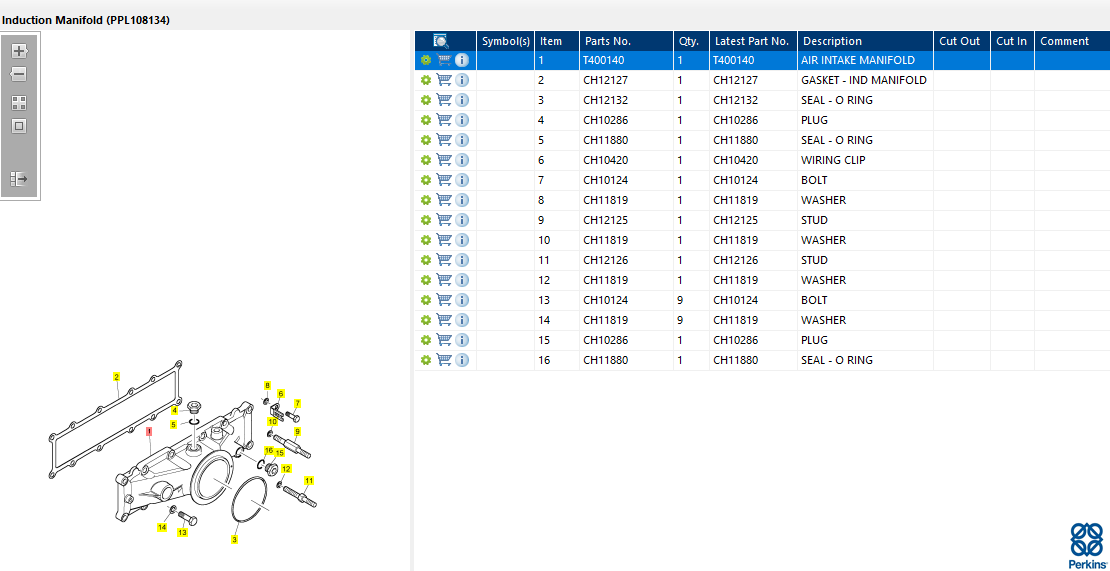
Task: Click the Cut Out column header
Action: click(x=962, y=41)
